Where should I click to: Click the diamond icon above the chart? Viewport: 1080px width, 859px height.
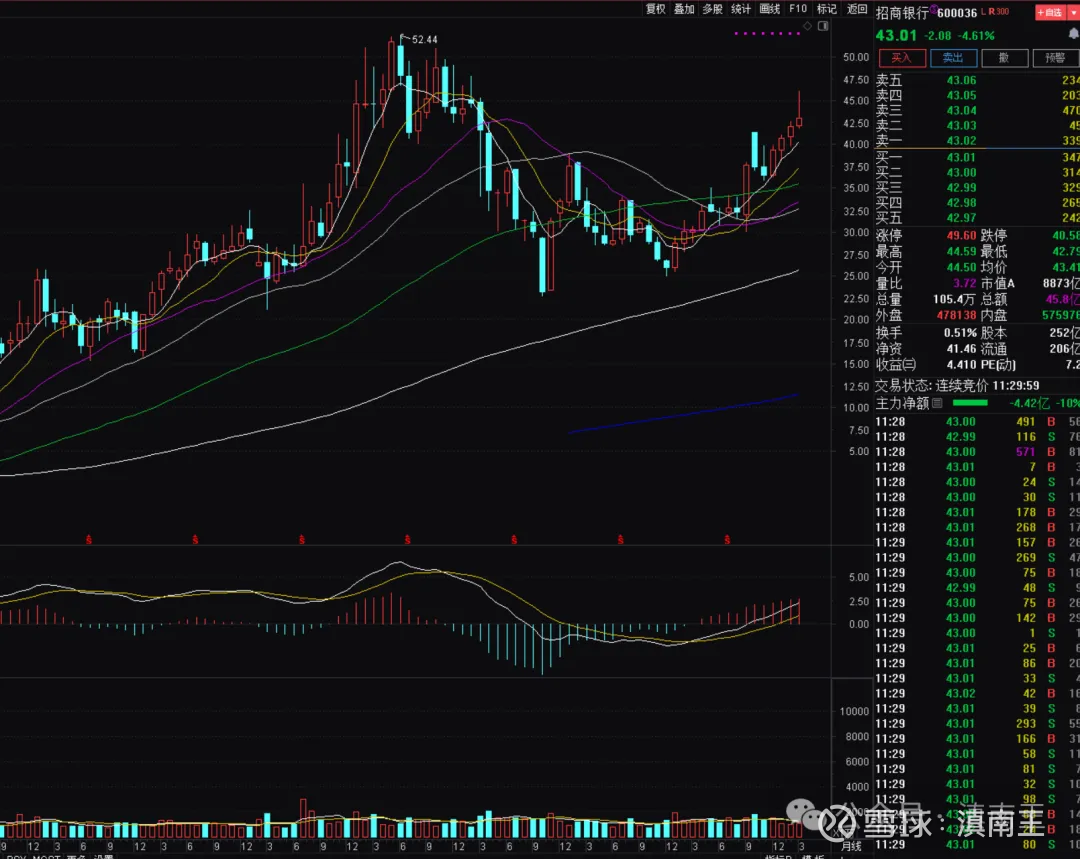tap(807, 26)
